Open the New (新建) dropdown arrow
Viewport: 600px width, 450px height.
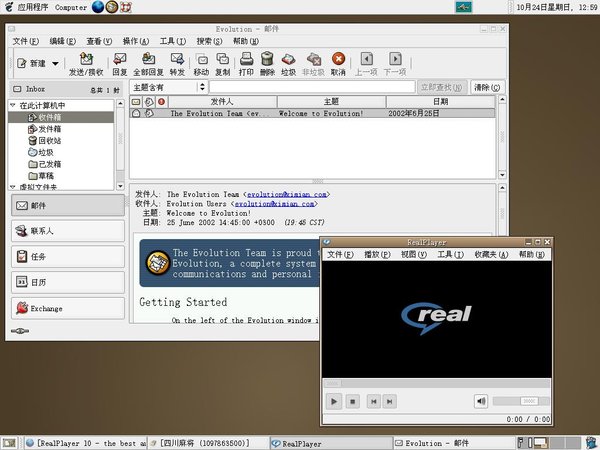click(55, 63)
